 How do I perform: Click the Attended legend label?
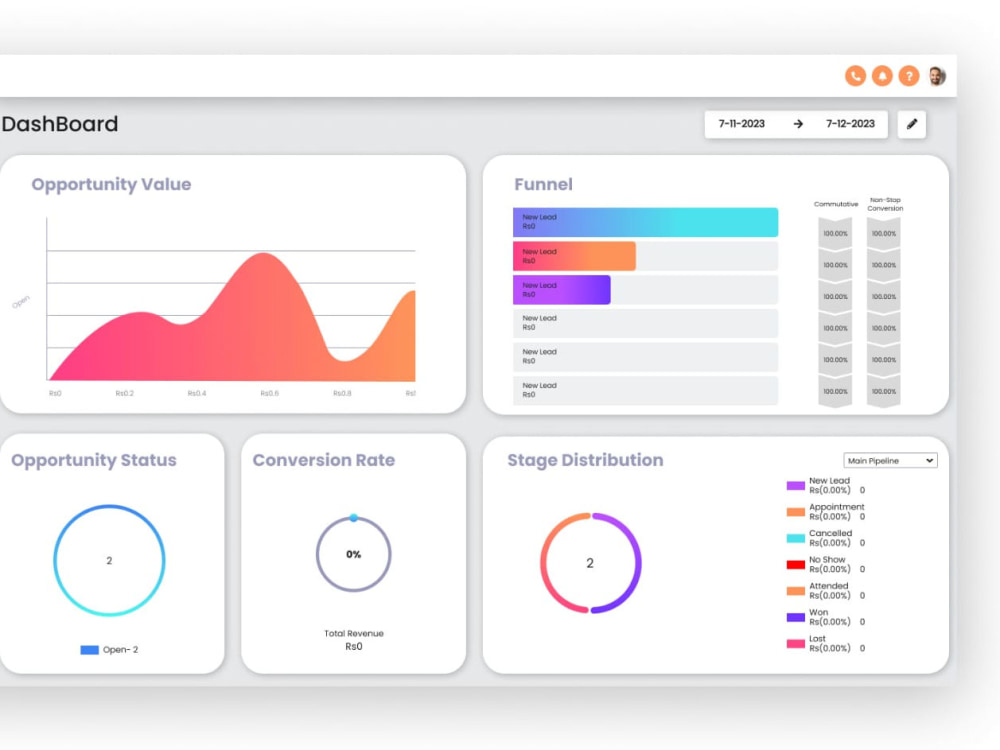828,585
